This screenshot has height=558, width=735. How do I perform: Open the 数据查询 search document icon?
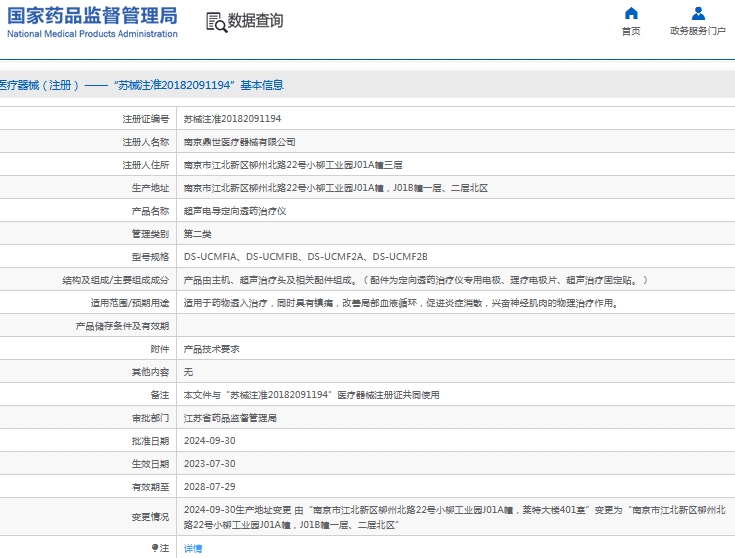[x=216, y=22]
